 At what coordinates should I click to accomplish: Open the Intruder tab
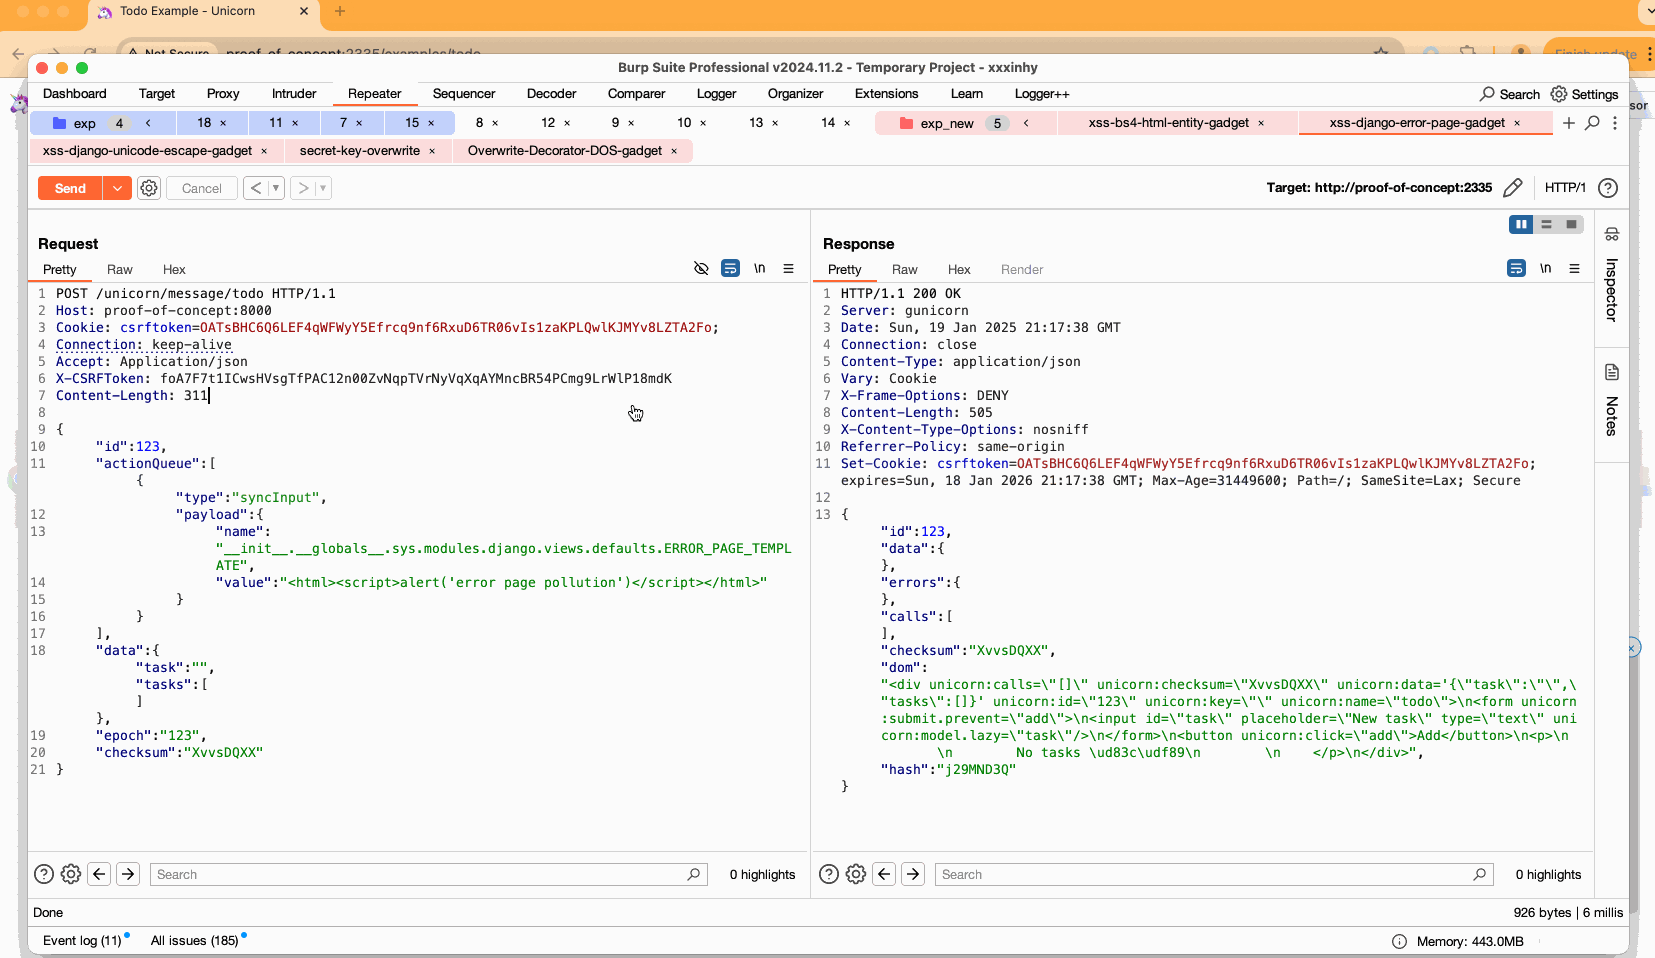[294, 94]
